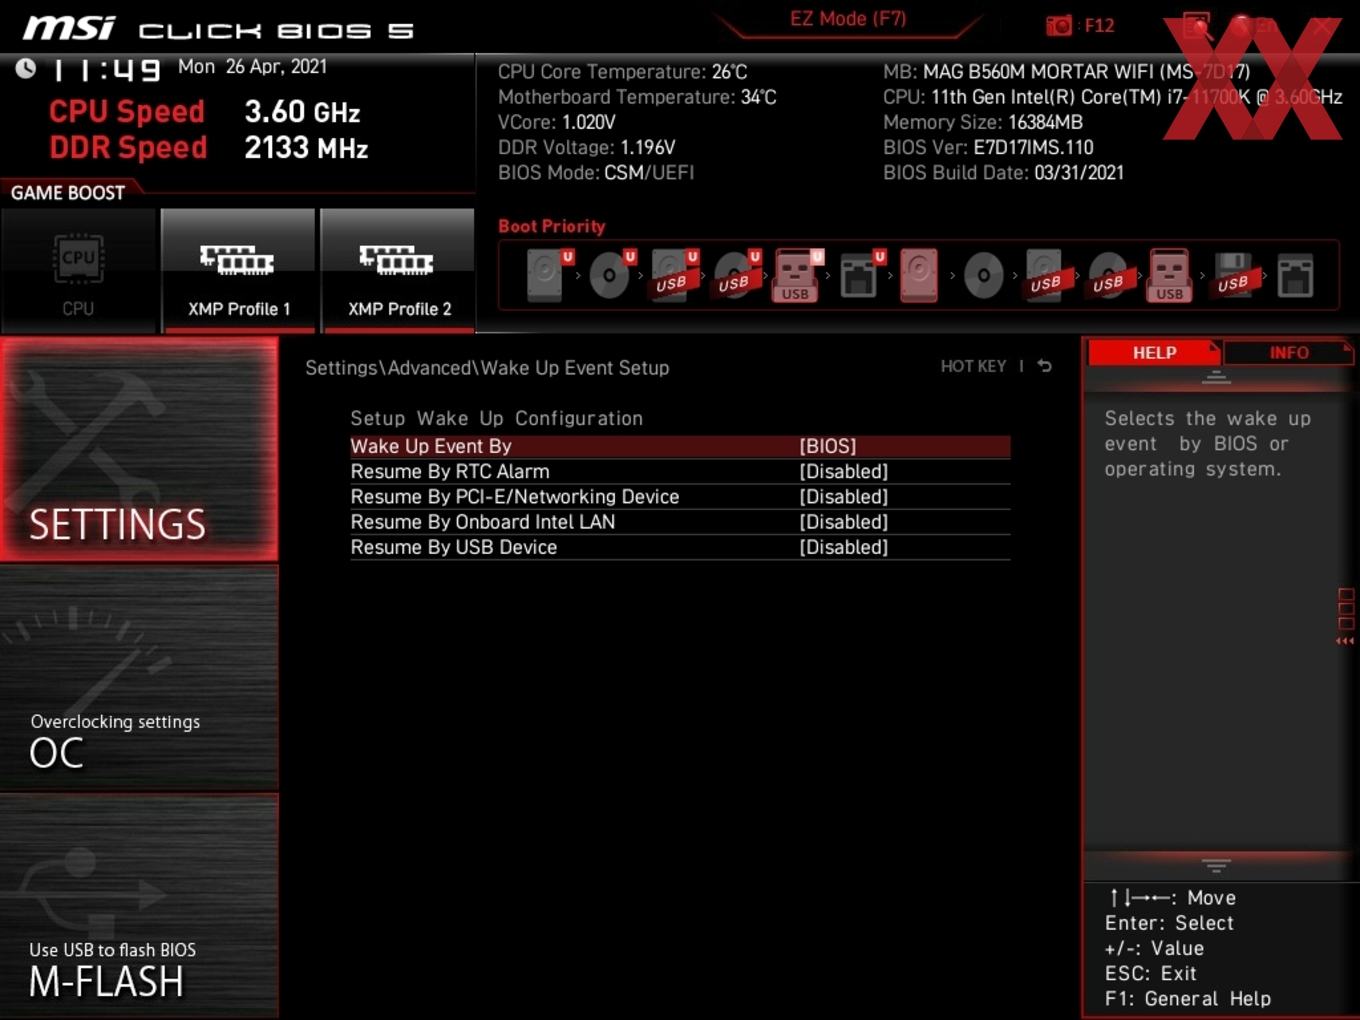This screenshot has width=1360, height=1020.
Task: Expand help panel using bottom handle
Action: pyautogui.click(x=1216, y=865)
